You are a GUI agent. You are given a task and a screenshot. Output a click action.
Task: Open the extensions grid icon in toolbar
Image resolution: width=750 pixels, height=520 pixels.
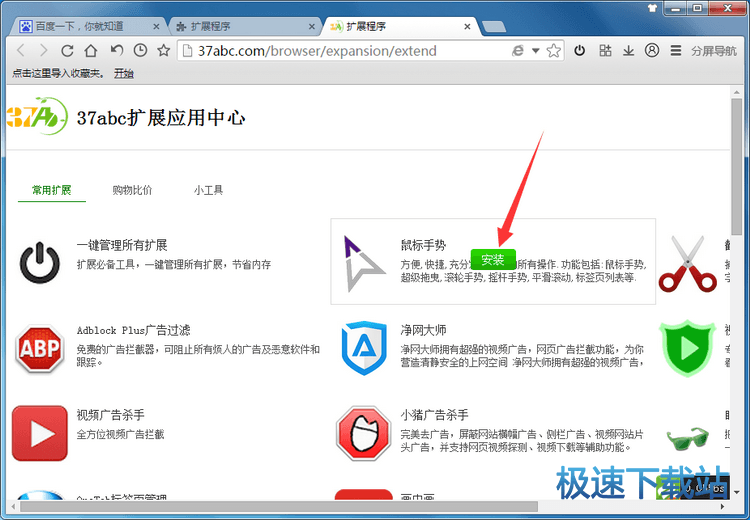click(x=605, y=50)
